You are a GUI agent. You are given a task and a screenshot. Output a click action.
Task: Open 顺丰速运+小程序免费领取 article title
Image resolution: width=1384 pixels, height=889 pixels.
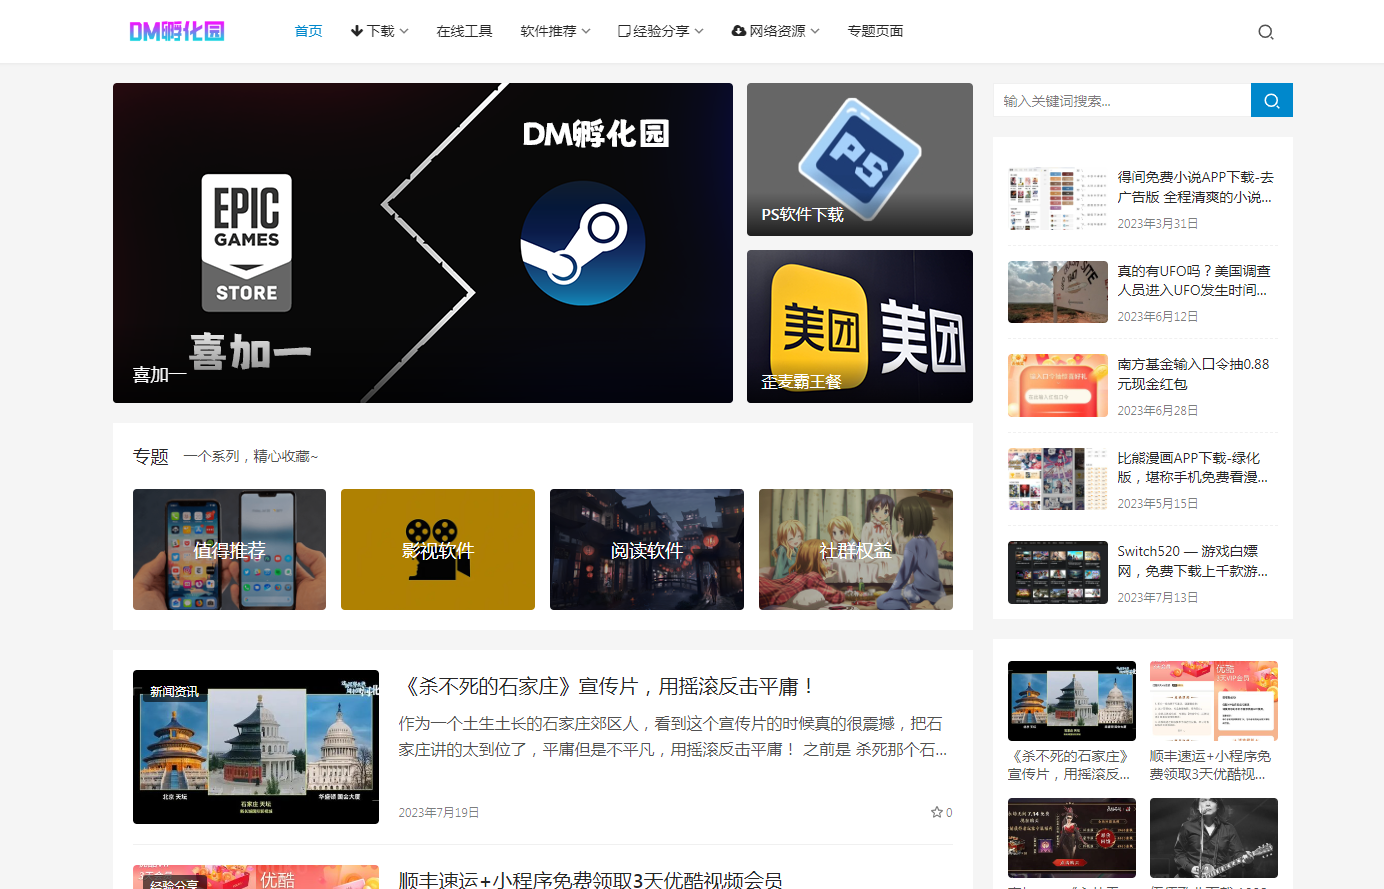[x=590, y=880]
